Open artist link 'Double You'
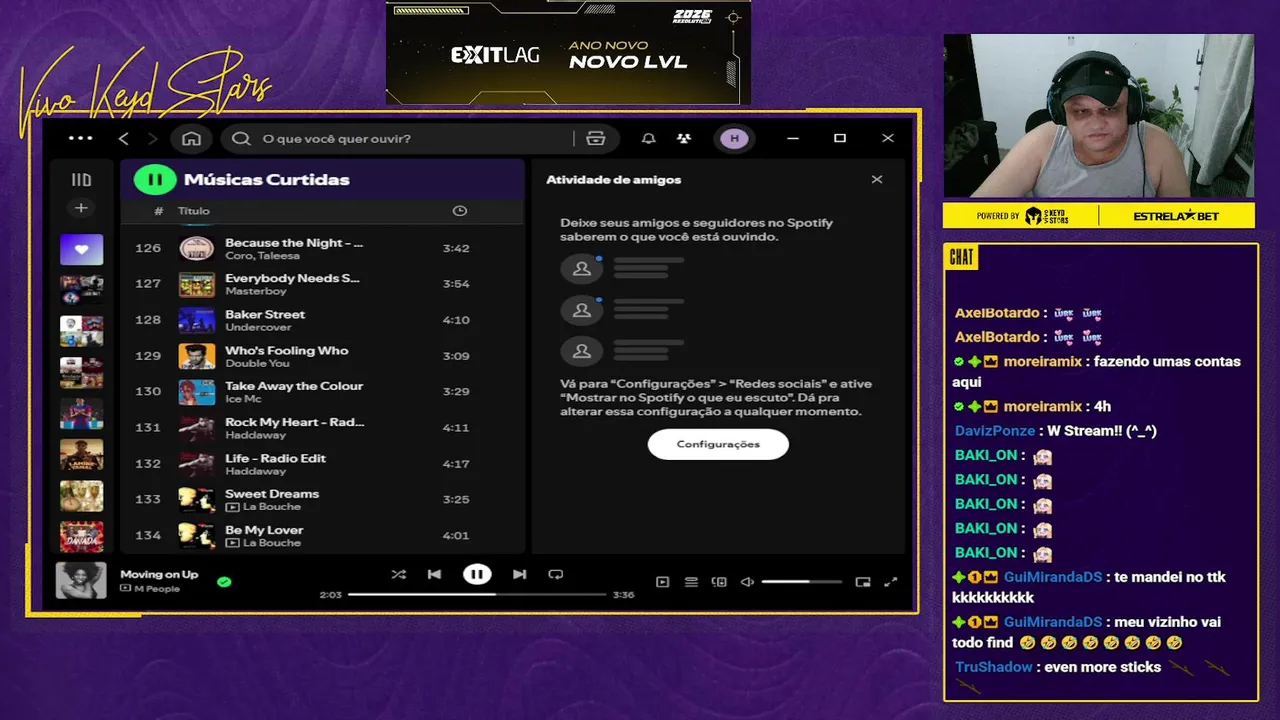Viewport: 1280px width, 720px height. [x=257, y=363]
